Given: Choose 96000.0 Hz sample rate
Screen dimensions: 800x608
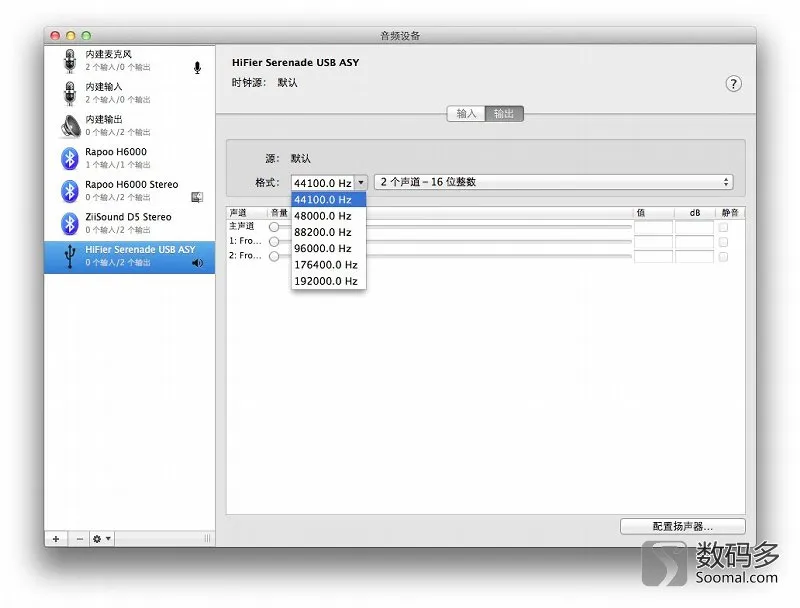Looking at the screenshot, I should tap(329, 248).
